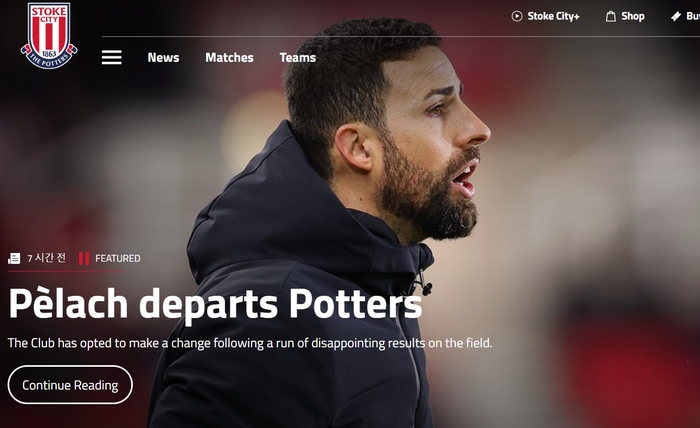The width and height of the screenshot is (700, 428).
Task: Open the Teams menu
Action: coord(298,58)
